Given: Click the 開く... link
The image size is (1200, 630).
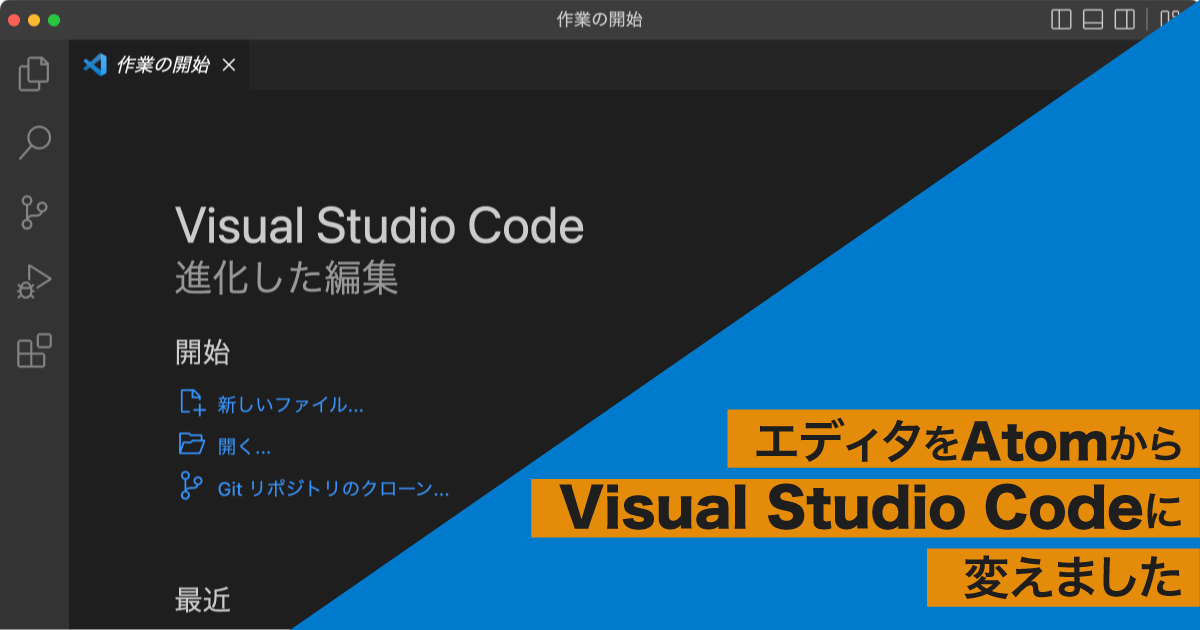Looking at the screenshot, I should tap(244, 446).
